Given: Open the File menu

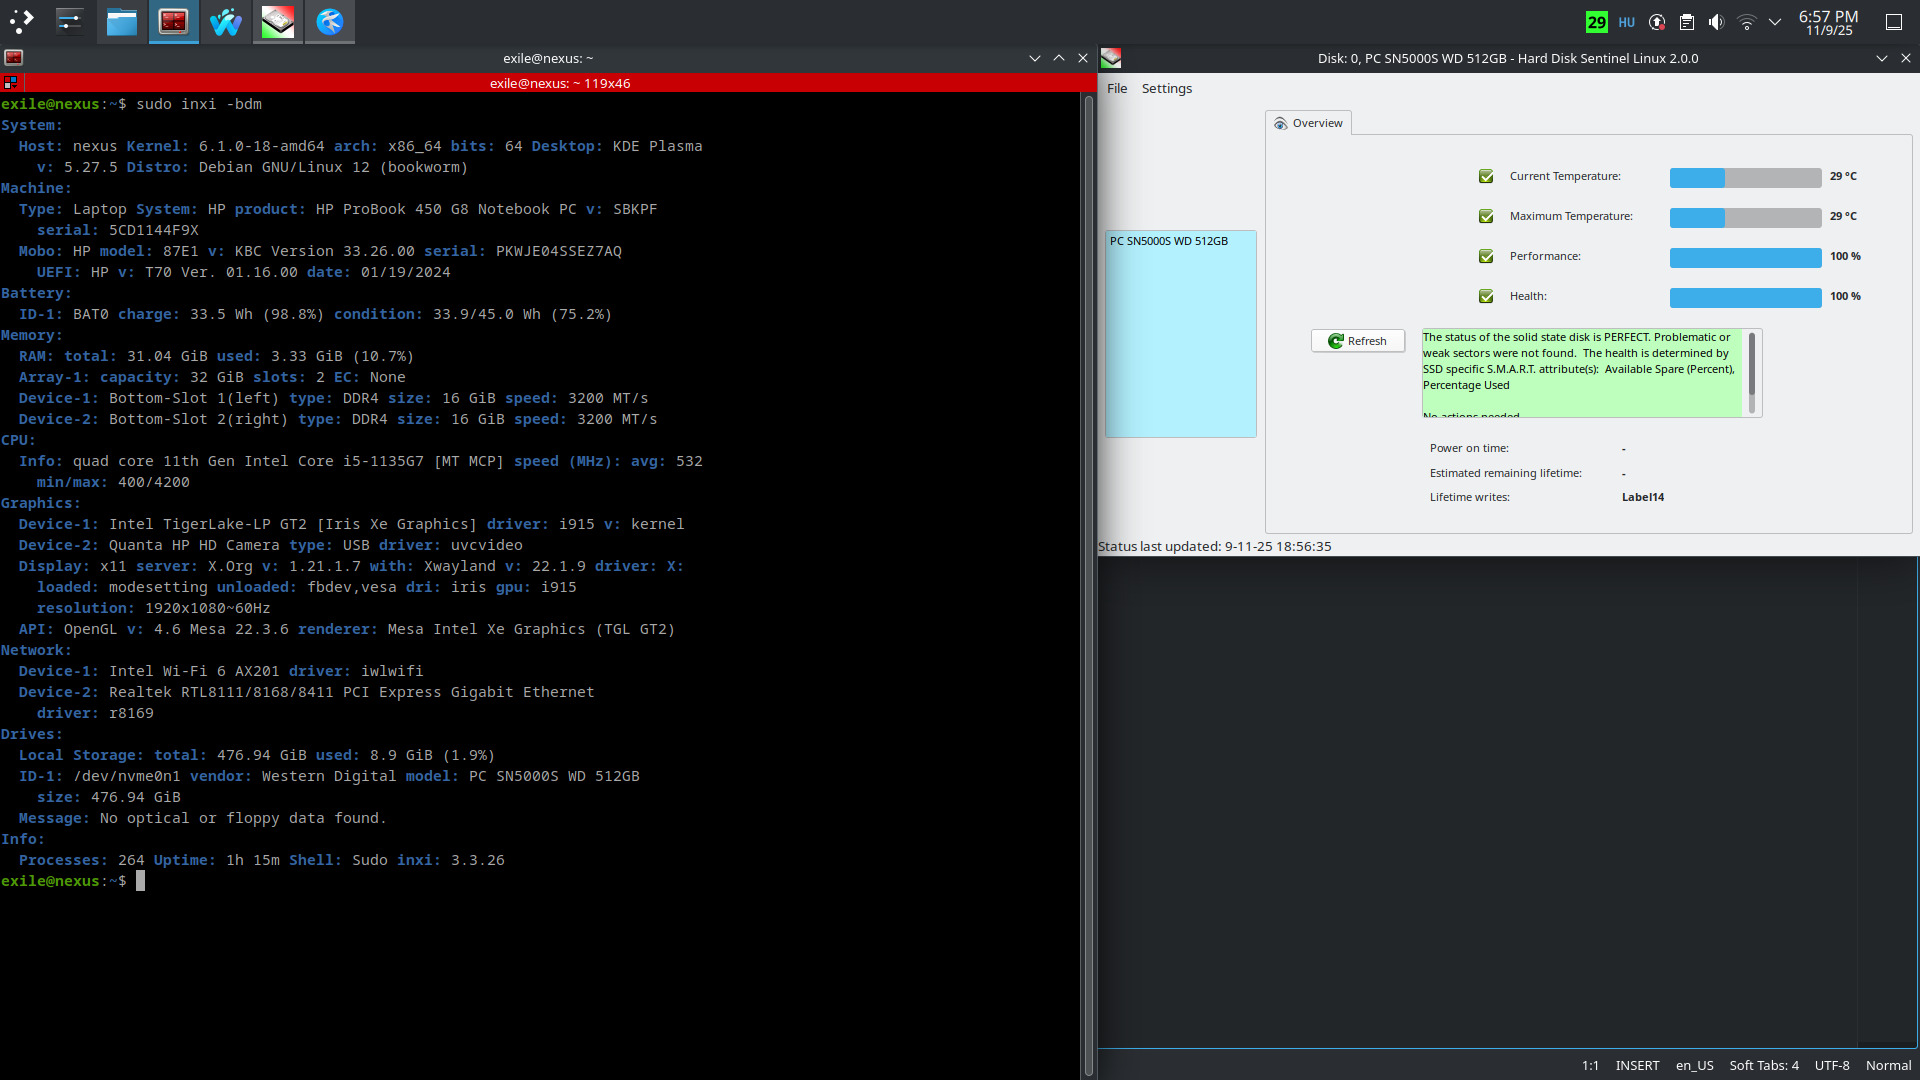Looking at the screenshot, I should tap(1117, 88).
